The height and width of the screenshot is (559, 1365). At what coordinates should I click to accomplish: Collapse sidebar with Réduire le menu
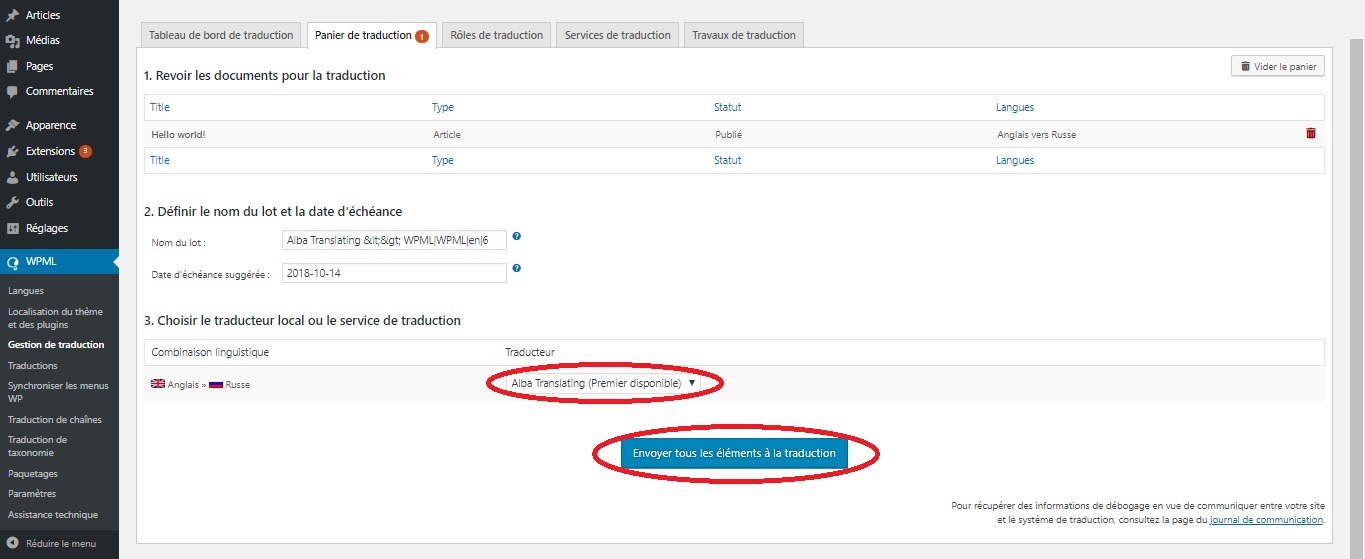[x=52, y=543]
